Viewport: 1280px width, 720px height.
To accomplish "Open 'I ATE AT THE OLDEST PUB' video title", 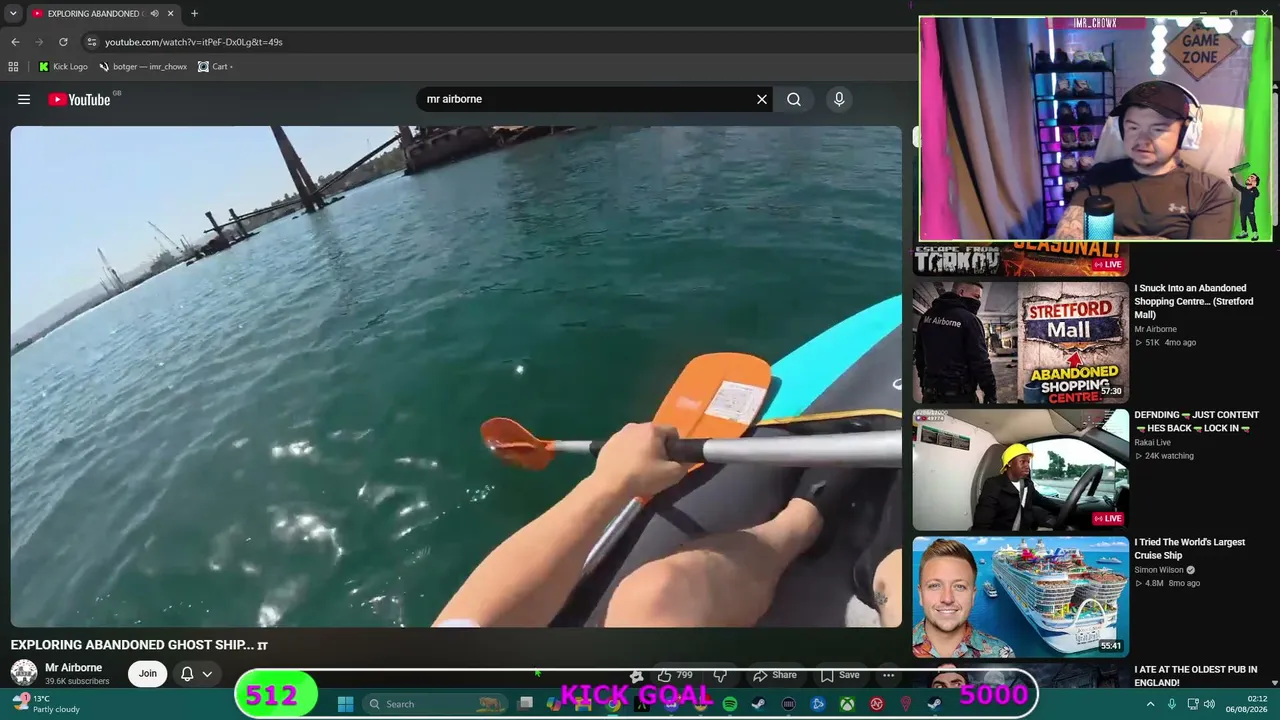I will [1196, 676].
